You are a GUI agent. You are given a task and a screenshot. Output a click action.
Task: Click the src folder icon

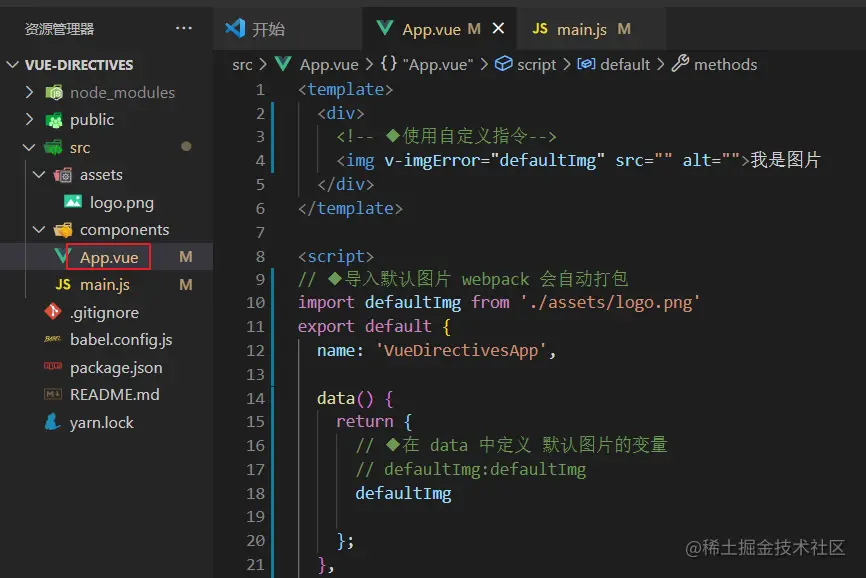(x=53, y=147)
